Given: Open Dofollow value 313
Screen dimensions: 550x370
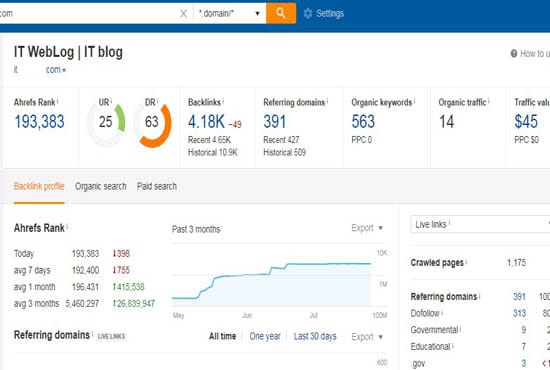Looking at the screenshot, I should tap(519, 313).
